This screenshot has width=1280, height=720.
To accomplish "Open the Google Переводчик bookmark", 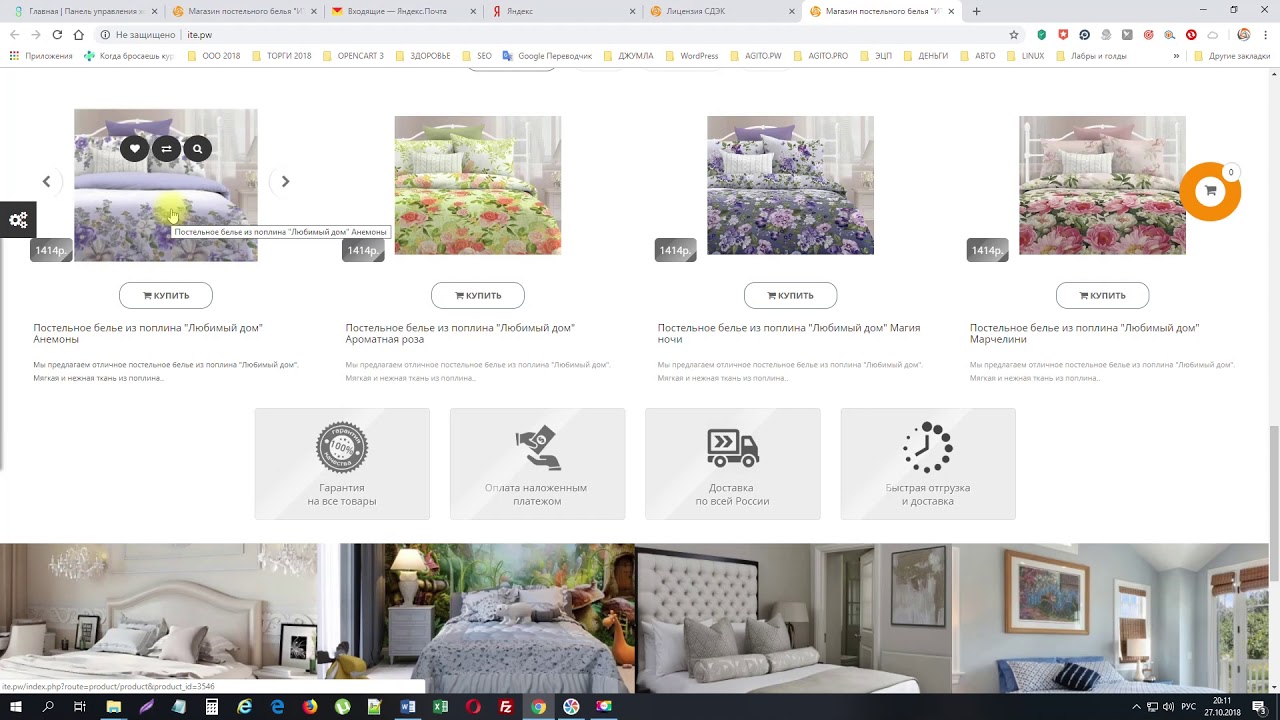I will 547,56.
